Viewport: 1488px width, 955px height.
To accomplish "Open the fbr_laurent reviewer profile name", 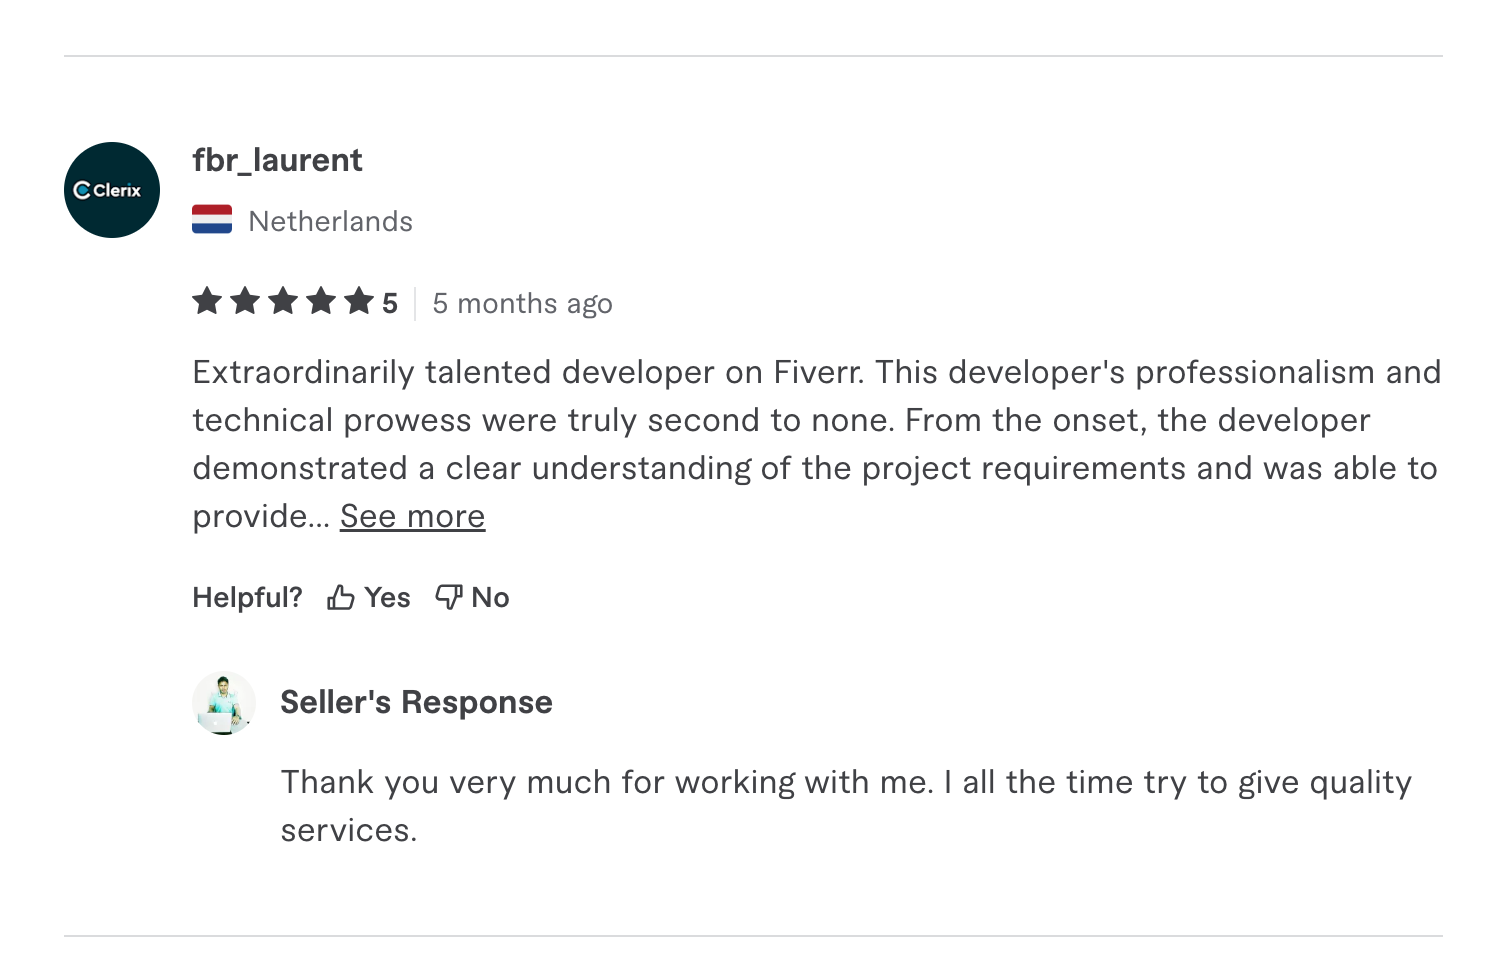I will point(277,160).
